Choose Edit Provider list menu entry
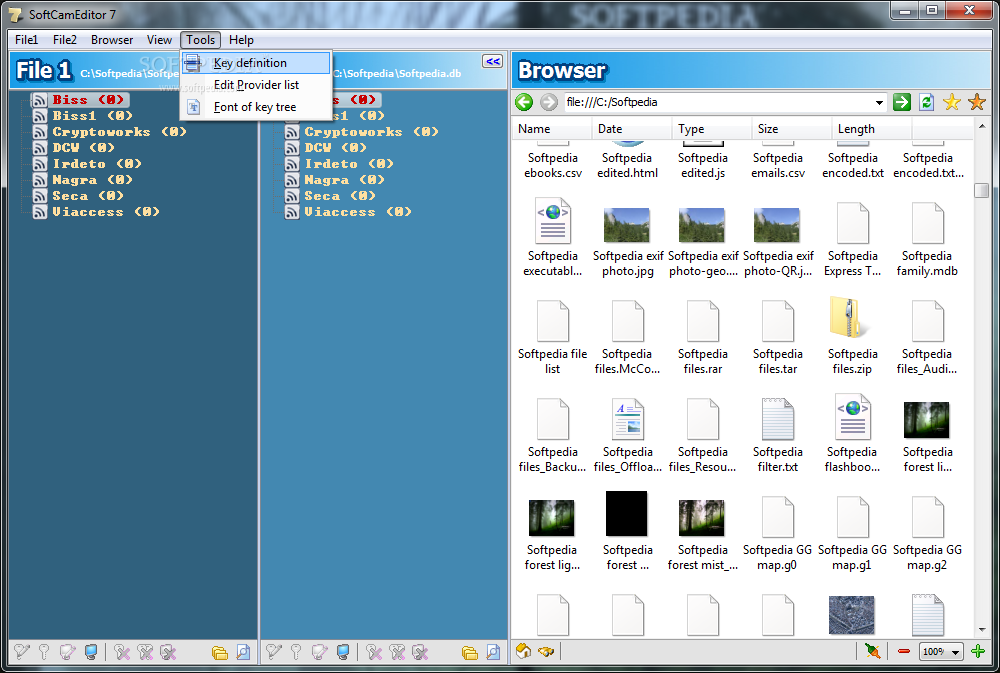This screenshot has height=673, width=1000. [x=256, y=85]
